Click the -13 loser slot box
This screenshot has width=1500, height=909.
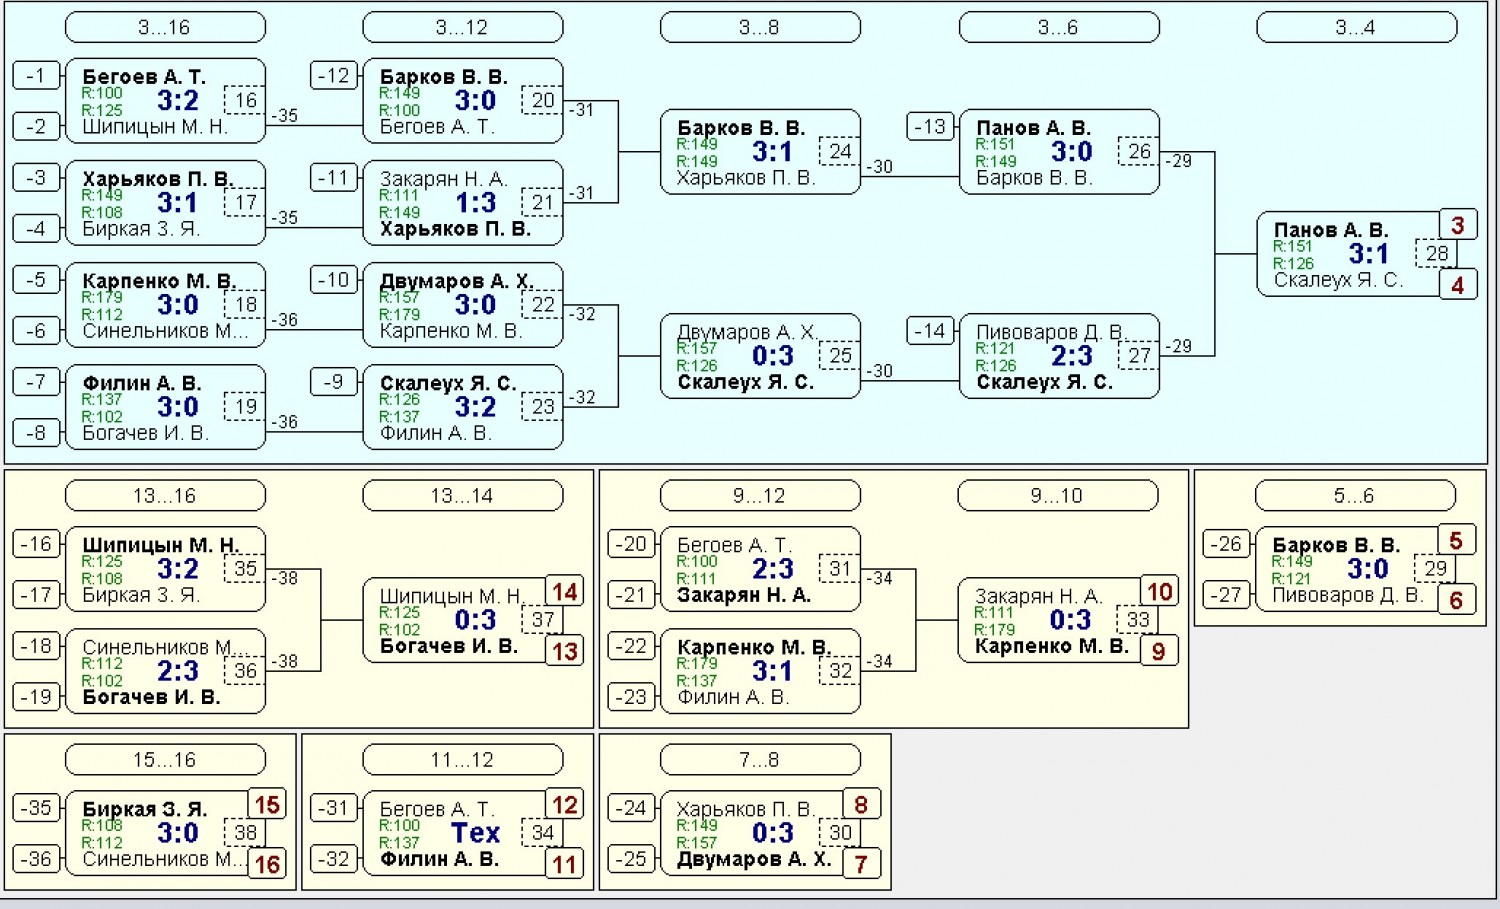[930, 127]
